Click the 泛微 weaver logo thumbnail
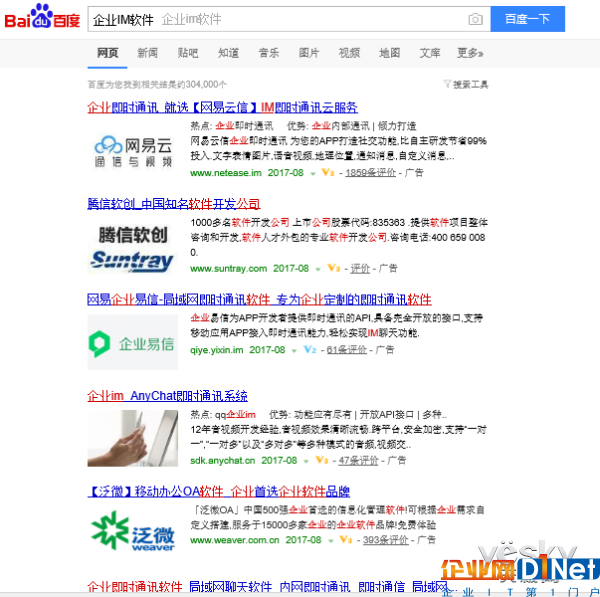The height and width of the screenshot is (597, 600). (133, 531)
